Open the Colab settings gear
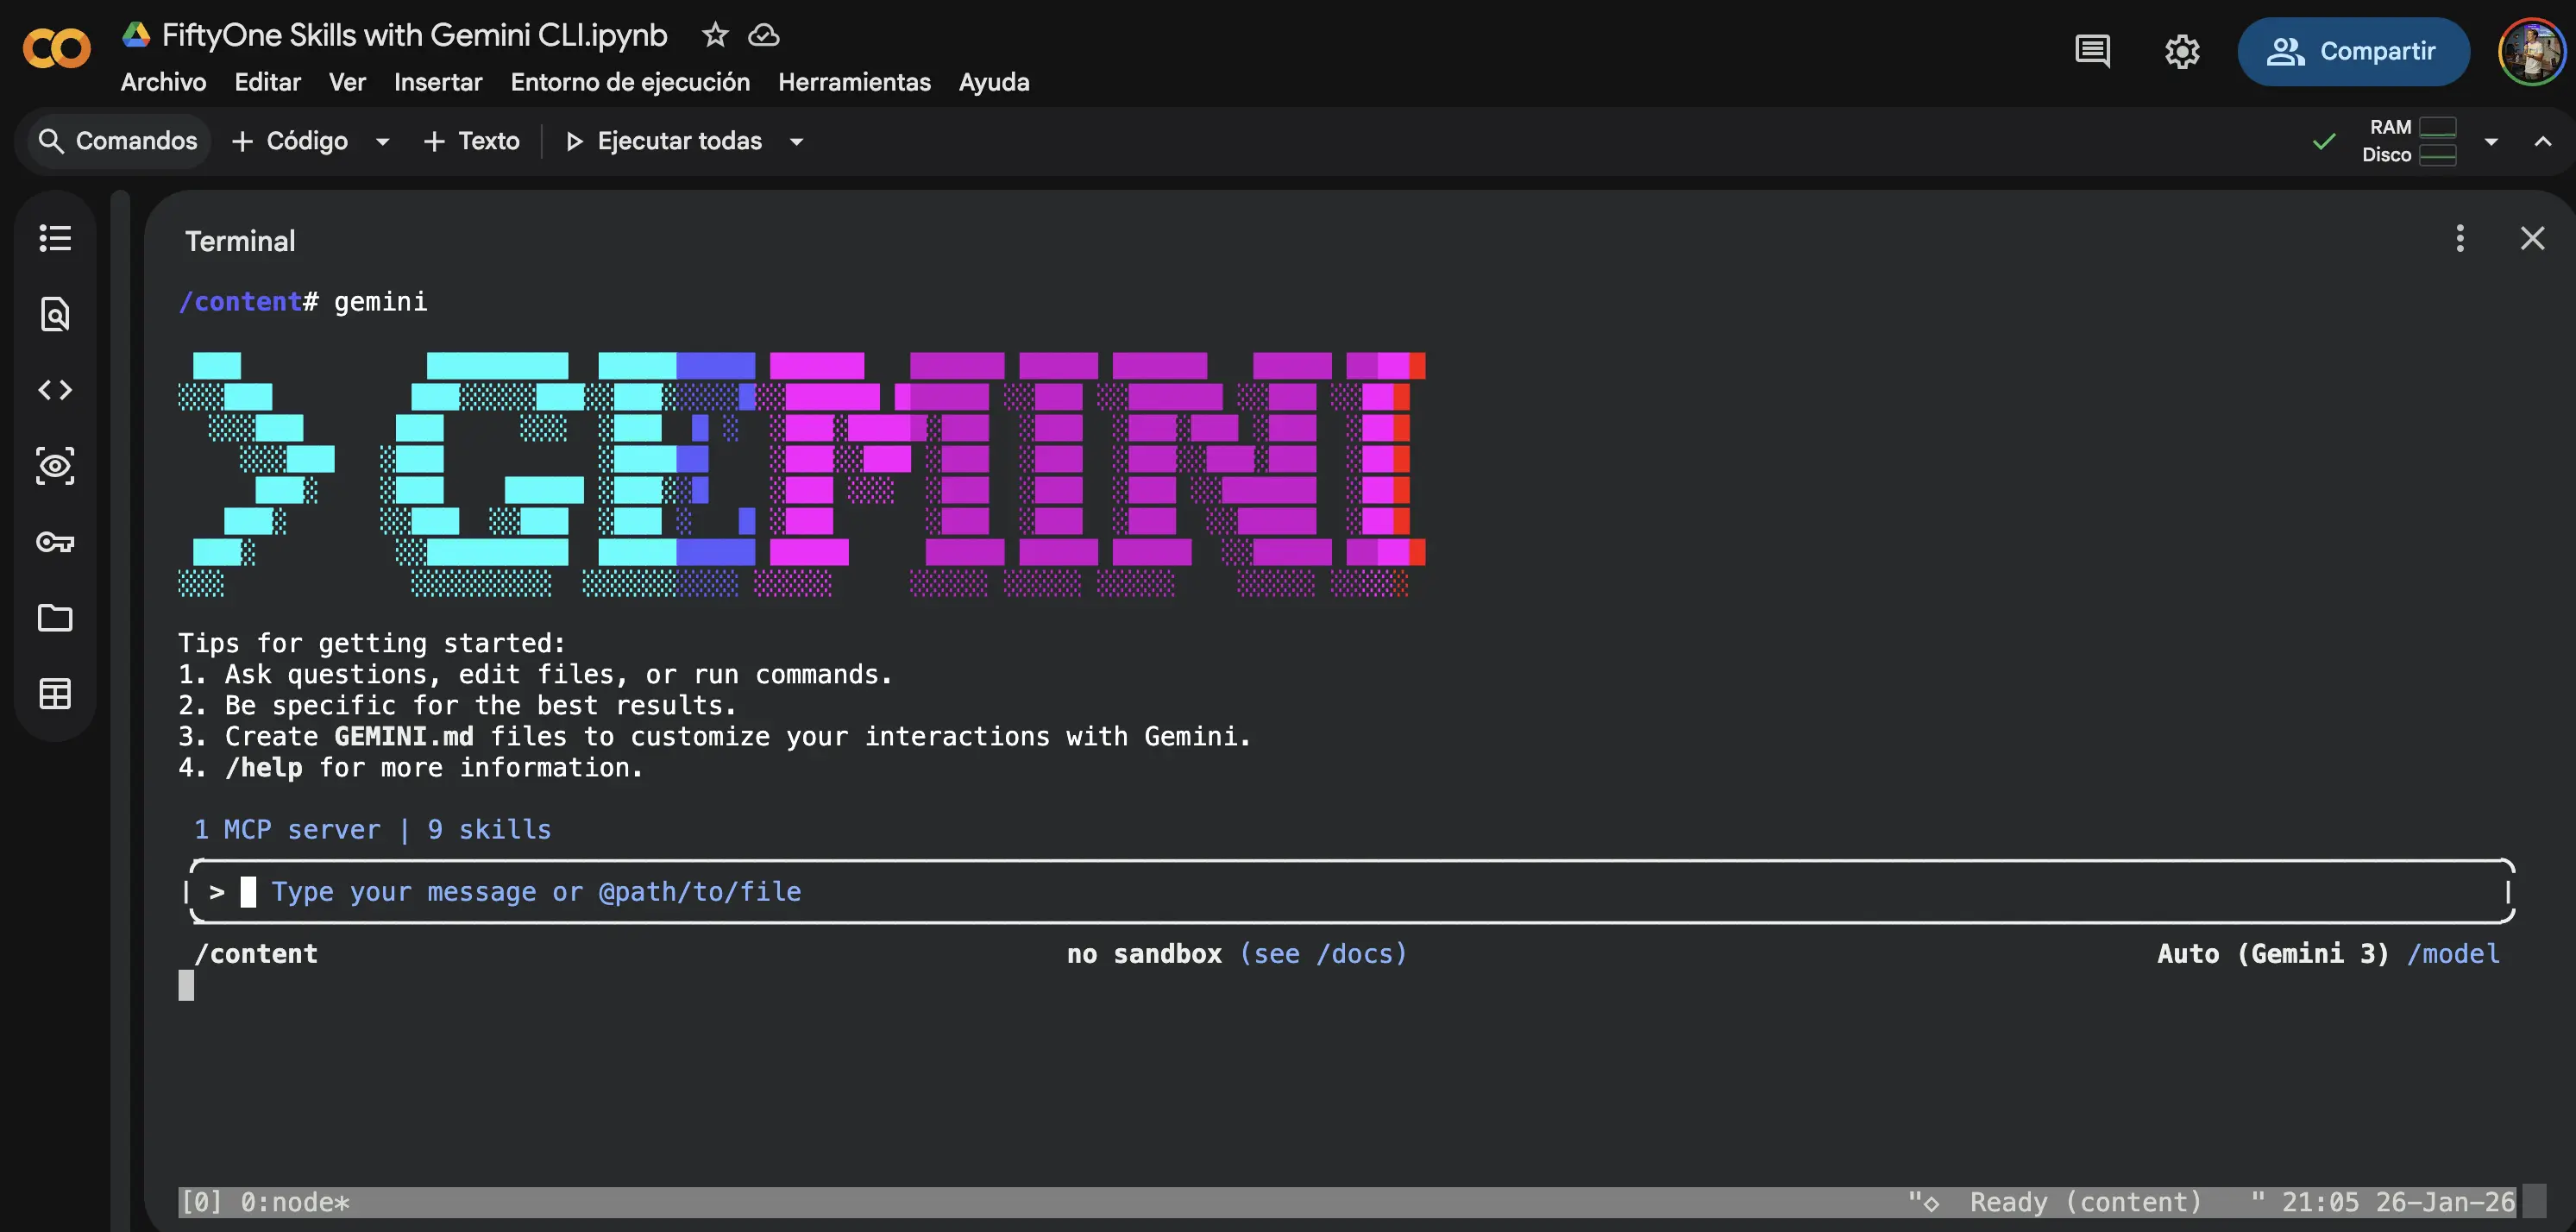2576x1232 pixels. tap(2182, 52)
